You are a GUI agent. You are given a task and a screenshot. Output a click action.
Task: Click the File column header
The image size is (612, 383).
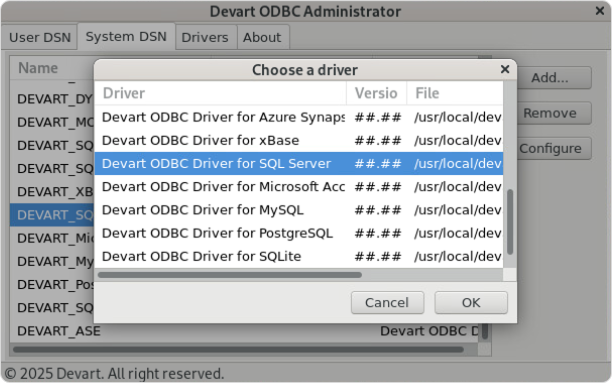point(455,93)
